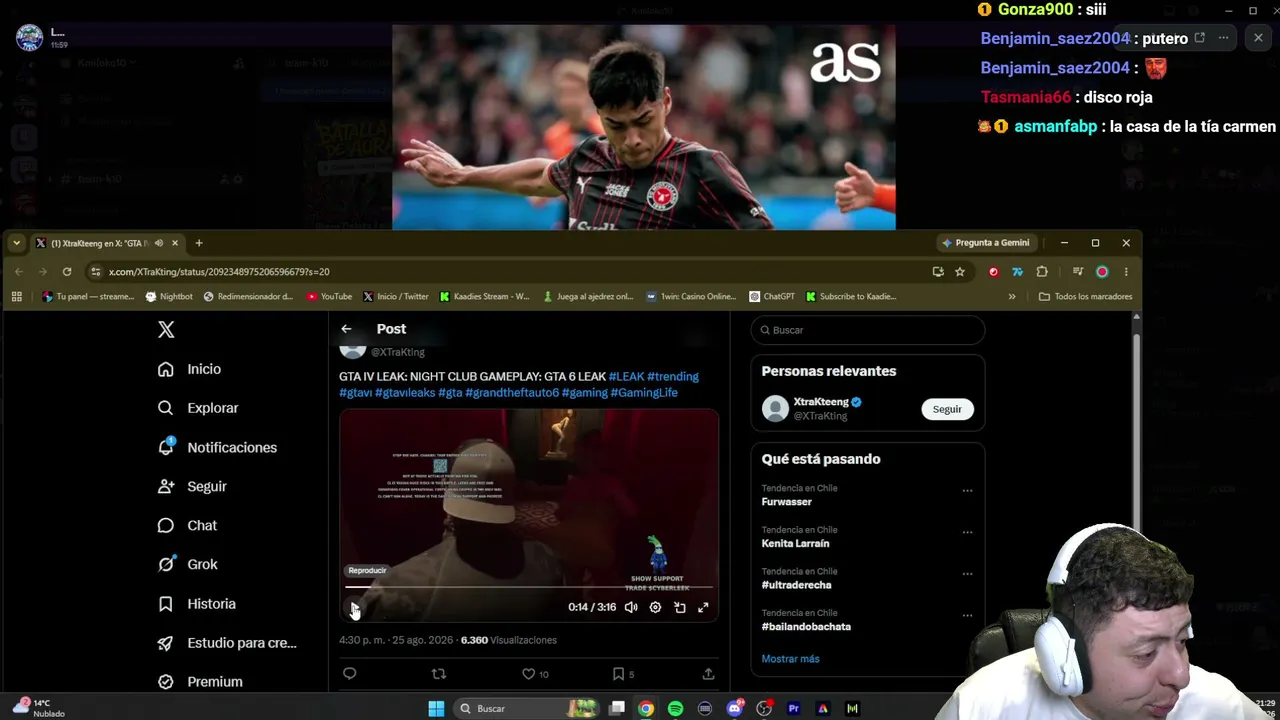Open a new Chrome tab
The width and height of the screenshot is (1280, 720).
click(198, 243)
